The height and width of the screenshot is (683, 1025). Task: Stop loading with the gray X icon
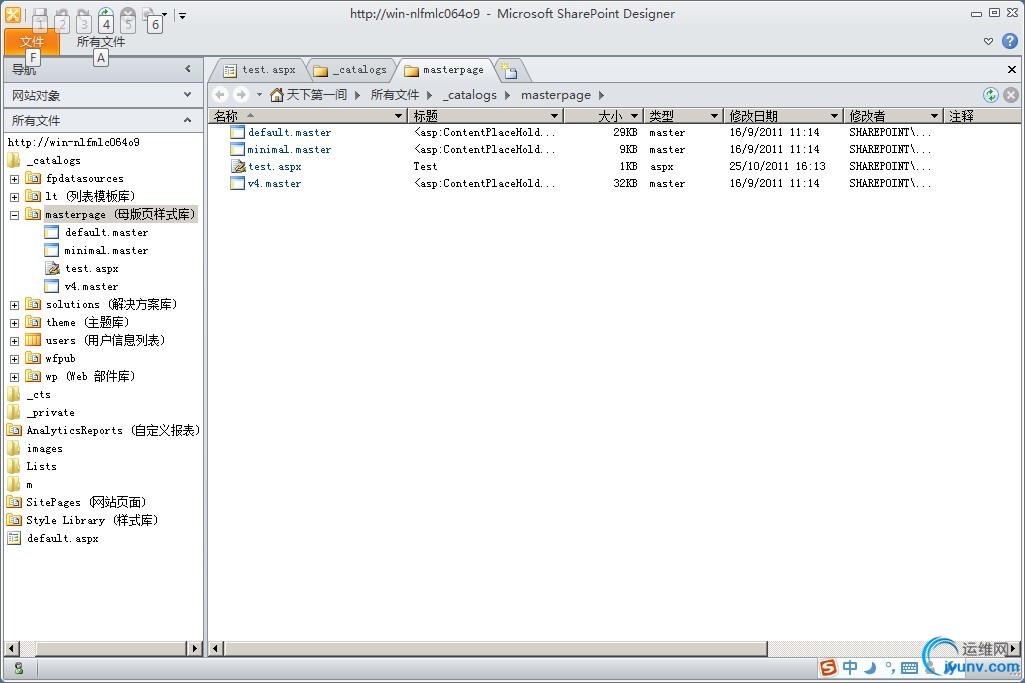pos(1011,95)
